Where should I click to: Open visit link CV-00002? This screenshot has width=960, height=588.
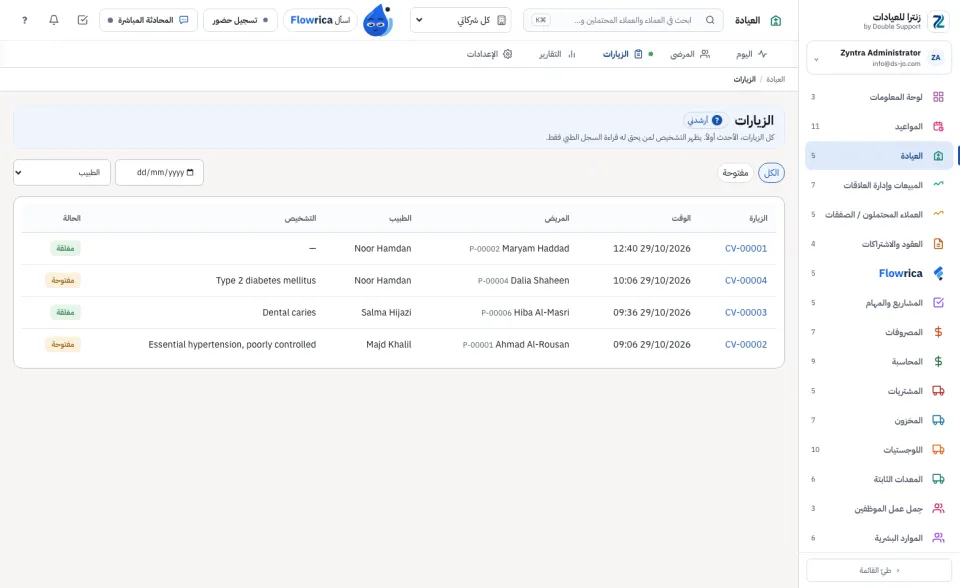click(x=746, y=344)
